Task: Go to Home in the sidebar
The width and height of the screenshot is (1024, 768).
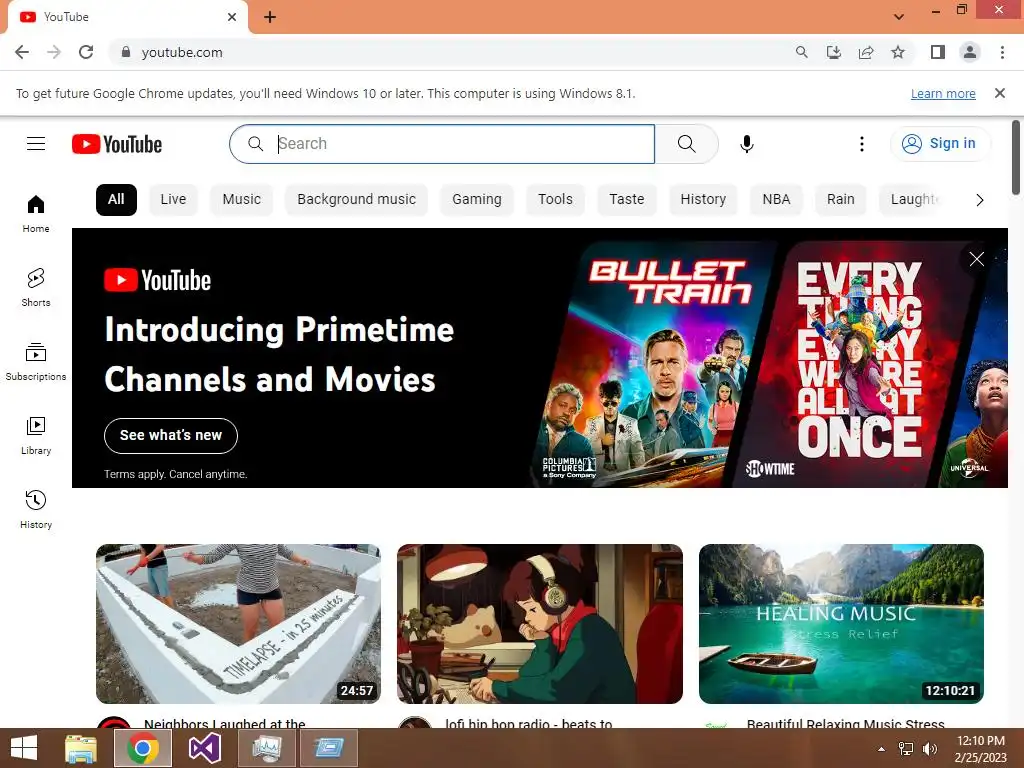Action: (x=36, y=214)
